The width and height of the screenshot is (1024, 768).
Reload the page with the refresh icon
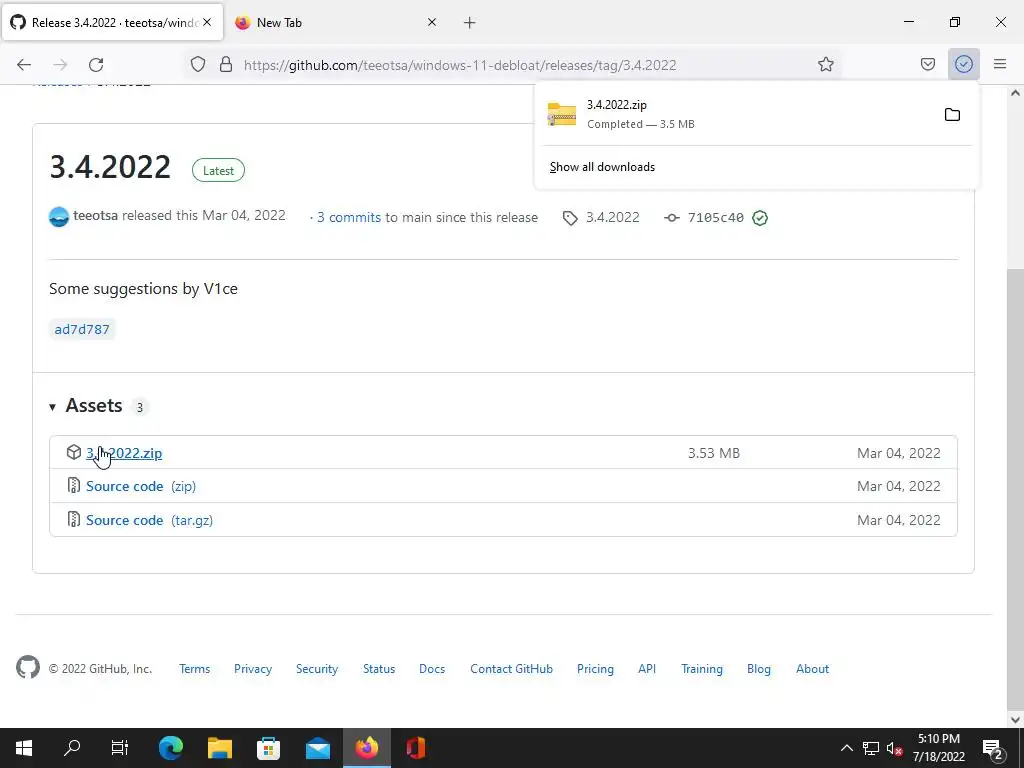(96, 65)
